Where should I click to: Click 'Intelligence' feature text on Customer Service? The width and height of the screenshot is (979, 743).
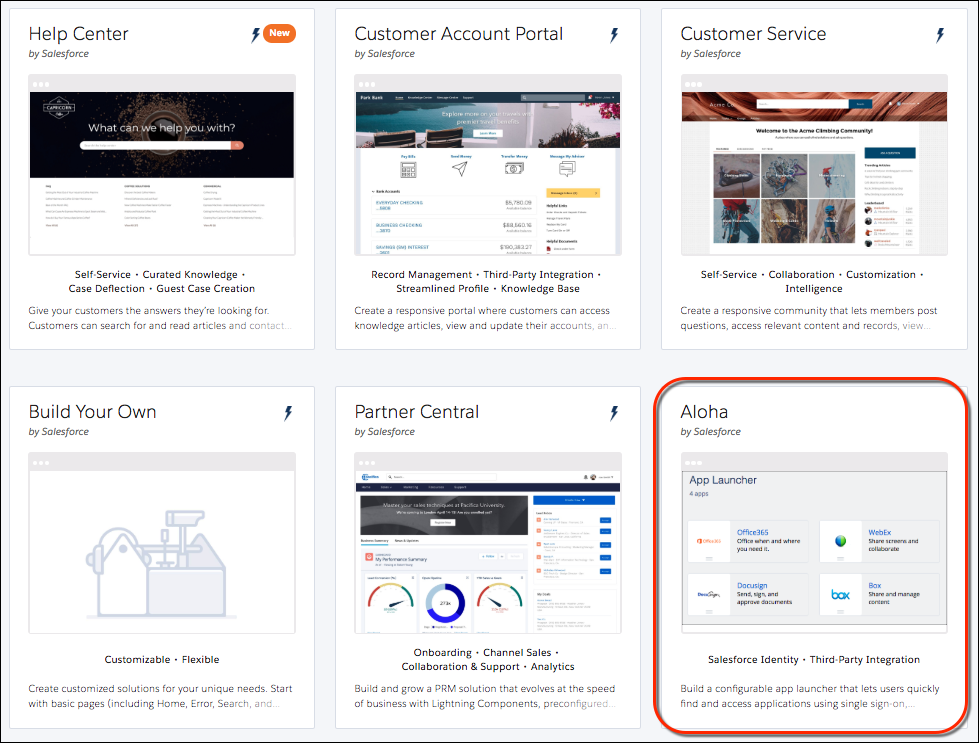click(x=814, y=288)
